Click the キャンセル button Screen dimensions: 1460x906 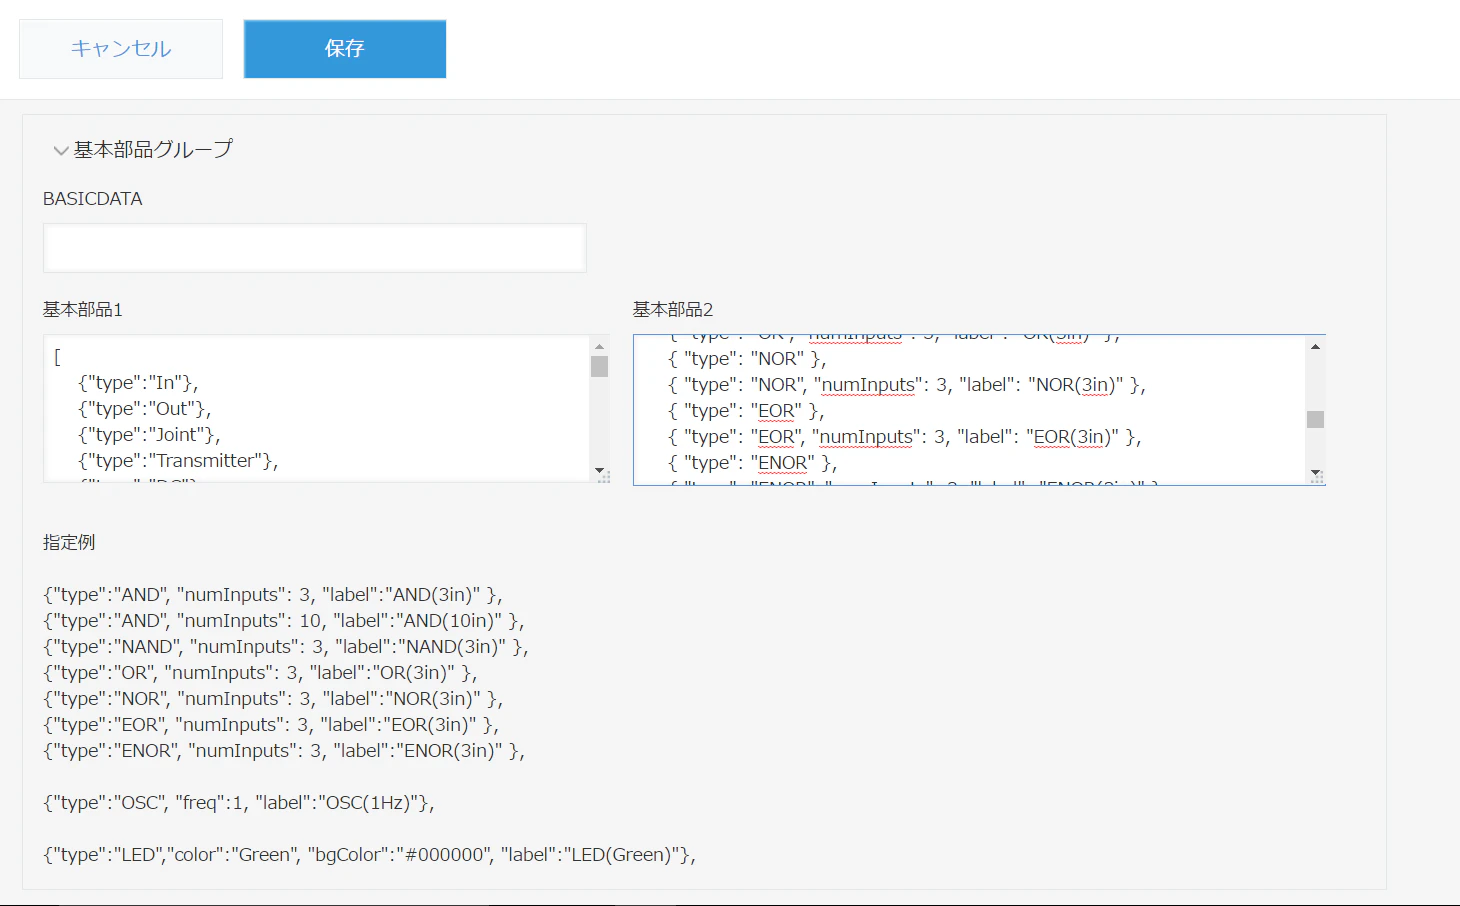click(x=121, y=49)
